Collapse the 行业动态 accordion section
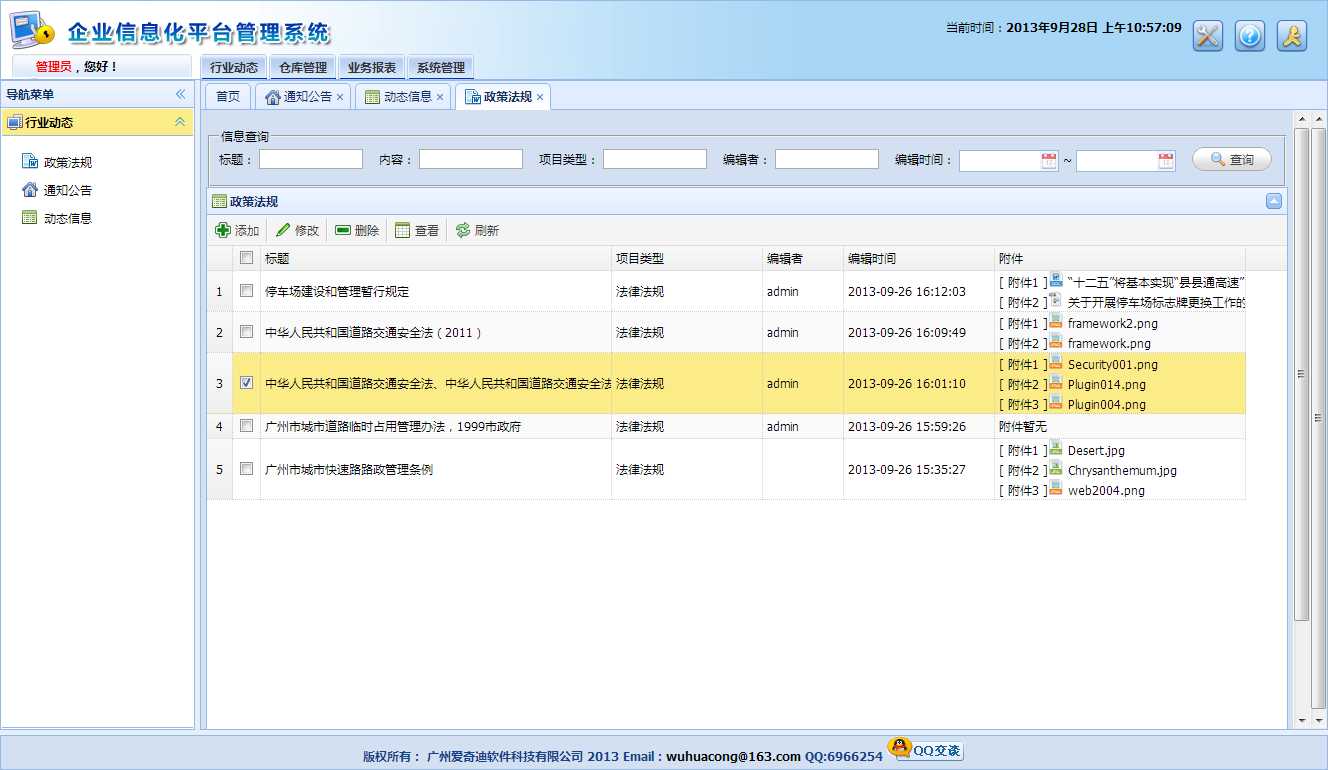 180,122
